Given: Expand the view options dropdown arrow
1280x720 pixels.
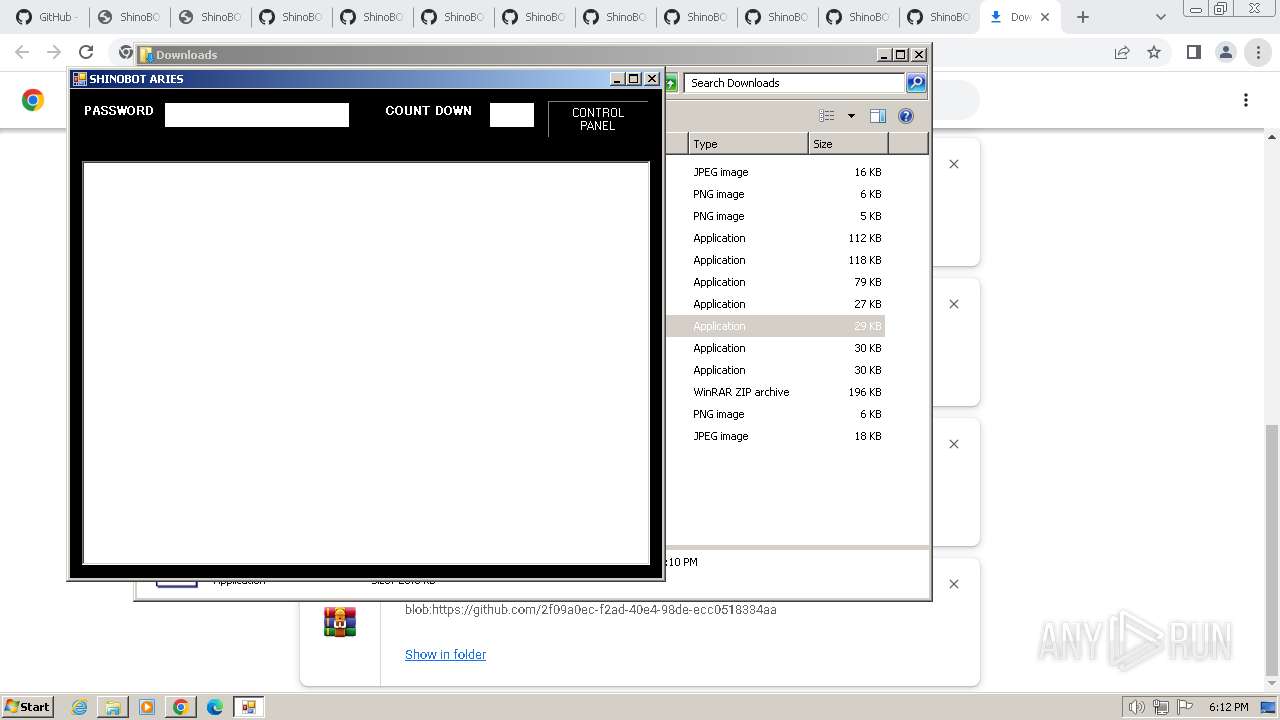Looking at the screenshot, I should [851, 116].
